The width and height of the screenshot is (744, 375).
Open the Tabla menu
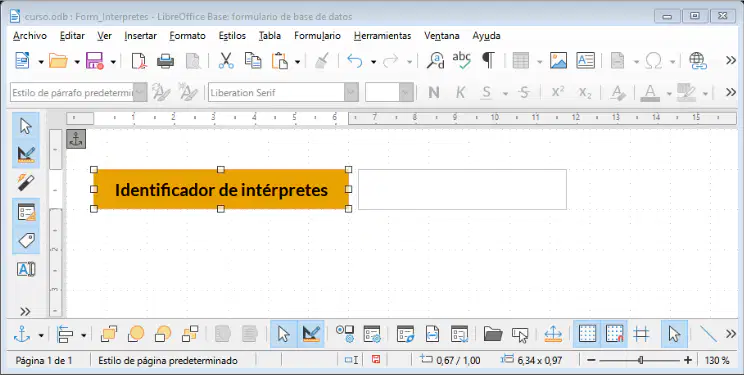pos(270,36)
